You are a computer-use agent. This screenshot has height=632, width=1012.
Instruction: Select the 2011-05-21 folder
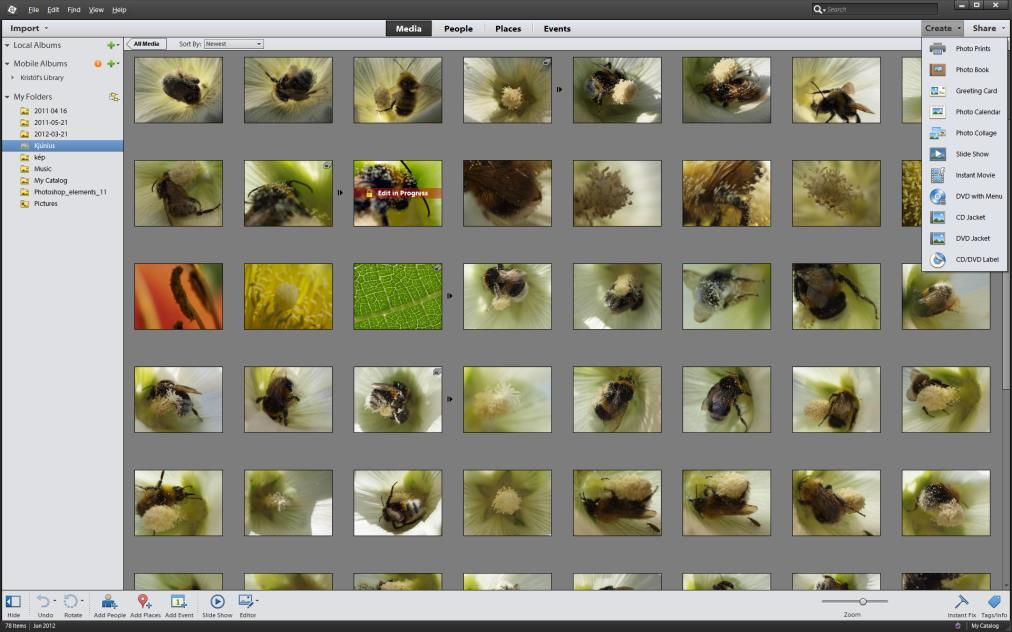50,123
